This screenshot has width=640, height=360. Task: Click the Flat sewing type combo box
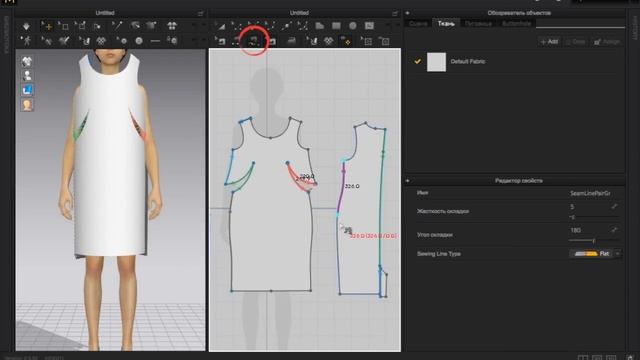595,254
